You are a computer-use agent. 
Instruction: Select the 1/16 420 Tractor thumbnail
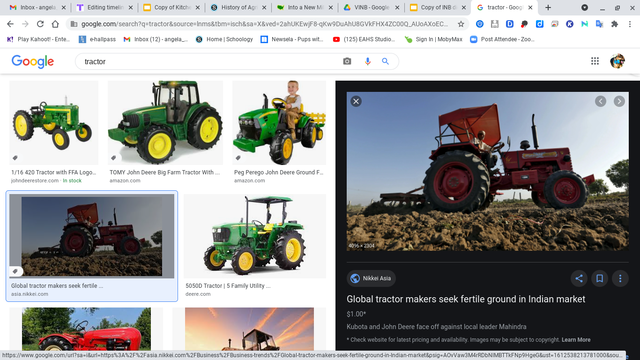coord(54,123)
